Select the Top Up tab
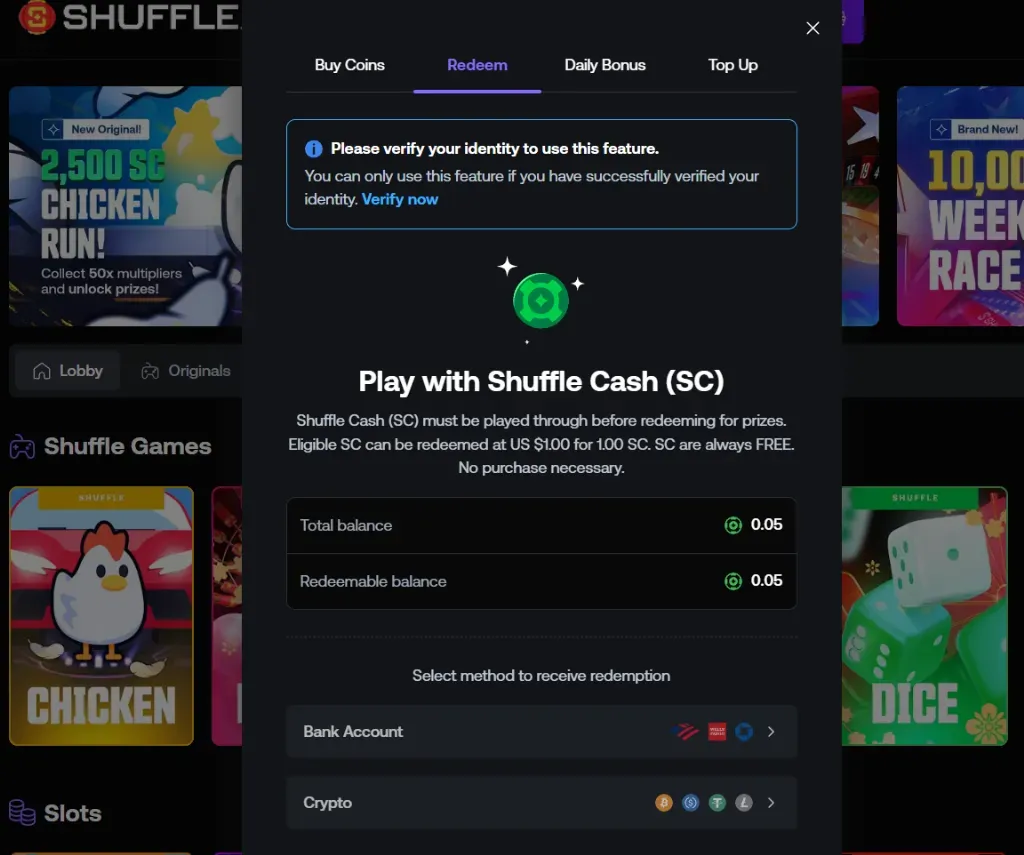This screenshot has height=855, width=1024. [x=733, y=65]
